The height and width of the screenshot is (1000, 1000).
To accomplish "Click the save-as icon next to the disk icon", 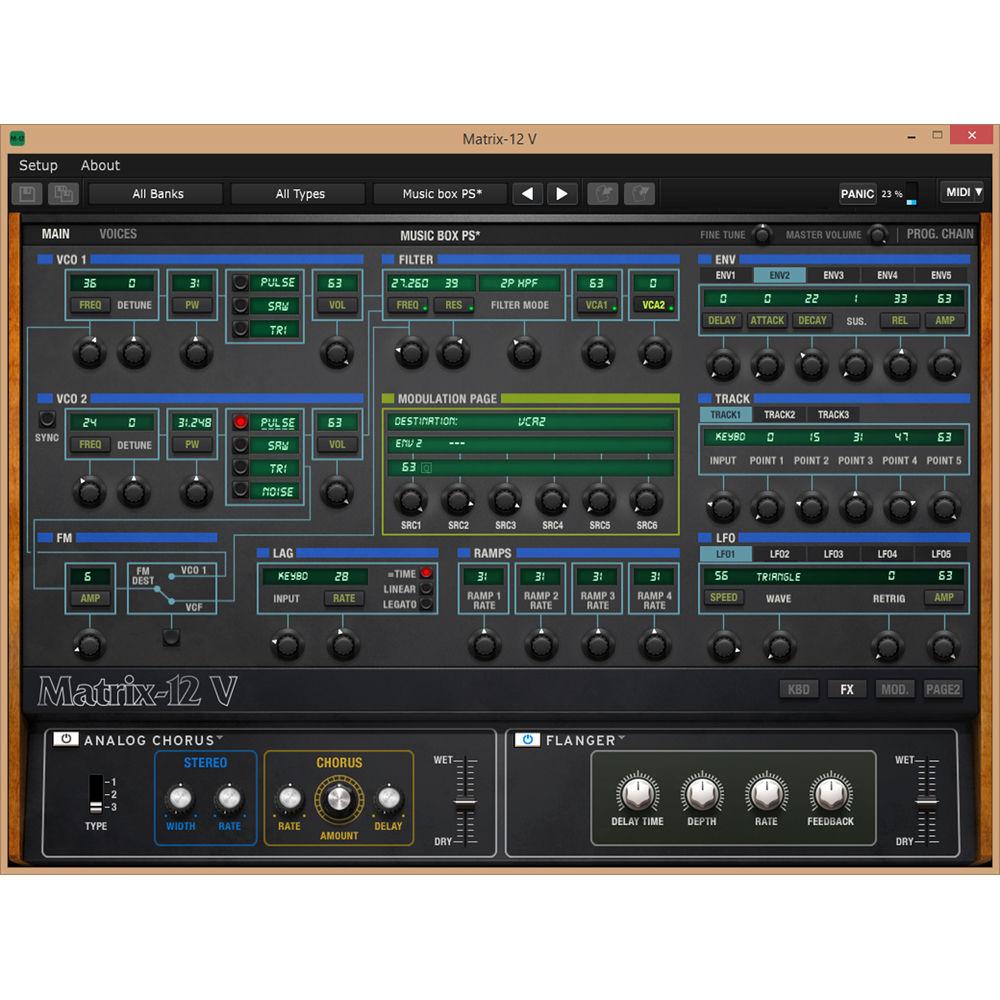I will click(x=63, y=193).
